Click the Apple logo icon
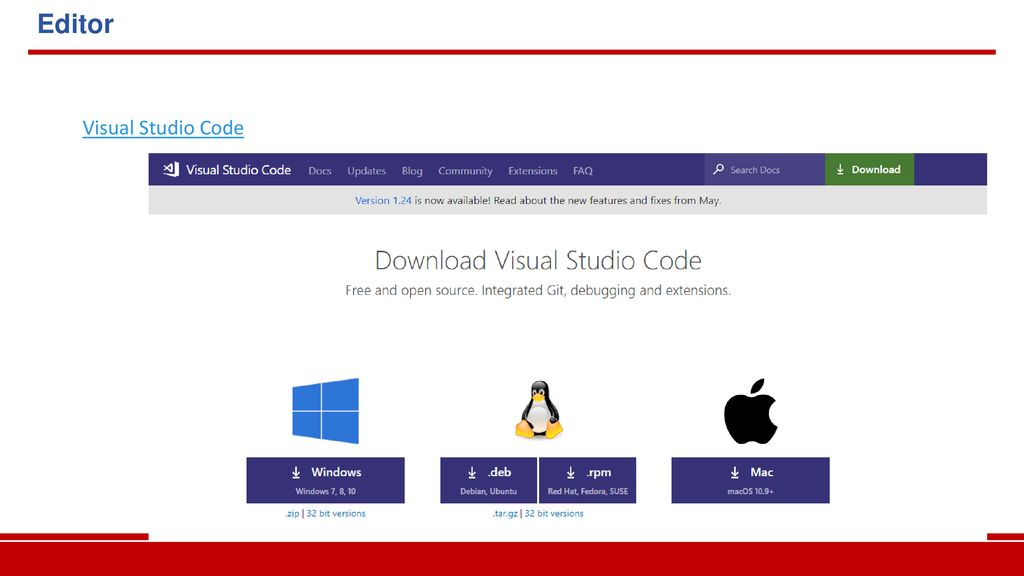The width and height of the screenshot is (1024, 576). click(750, 411)
